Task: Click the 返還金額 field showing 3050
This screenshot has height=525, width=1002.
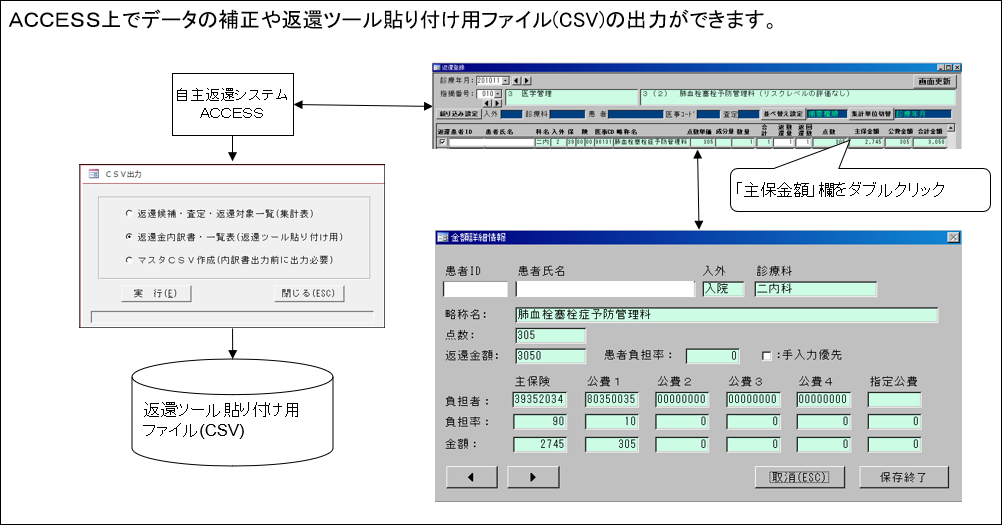Action: tap(550, 356)
